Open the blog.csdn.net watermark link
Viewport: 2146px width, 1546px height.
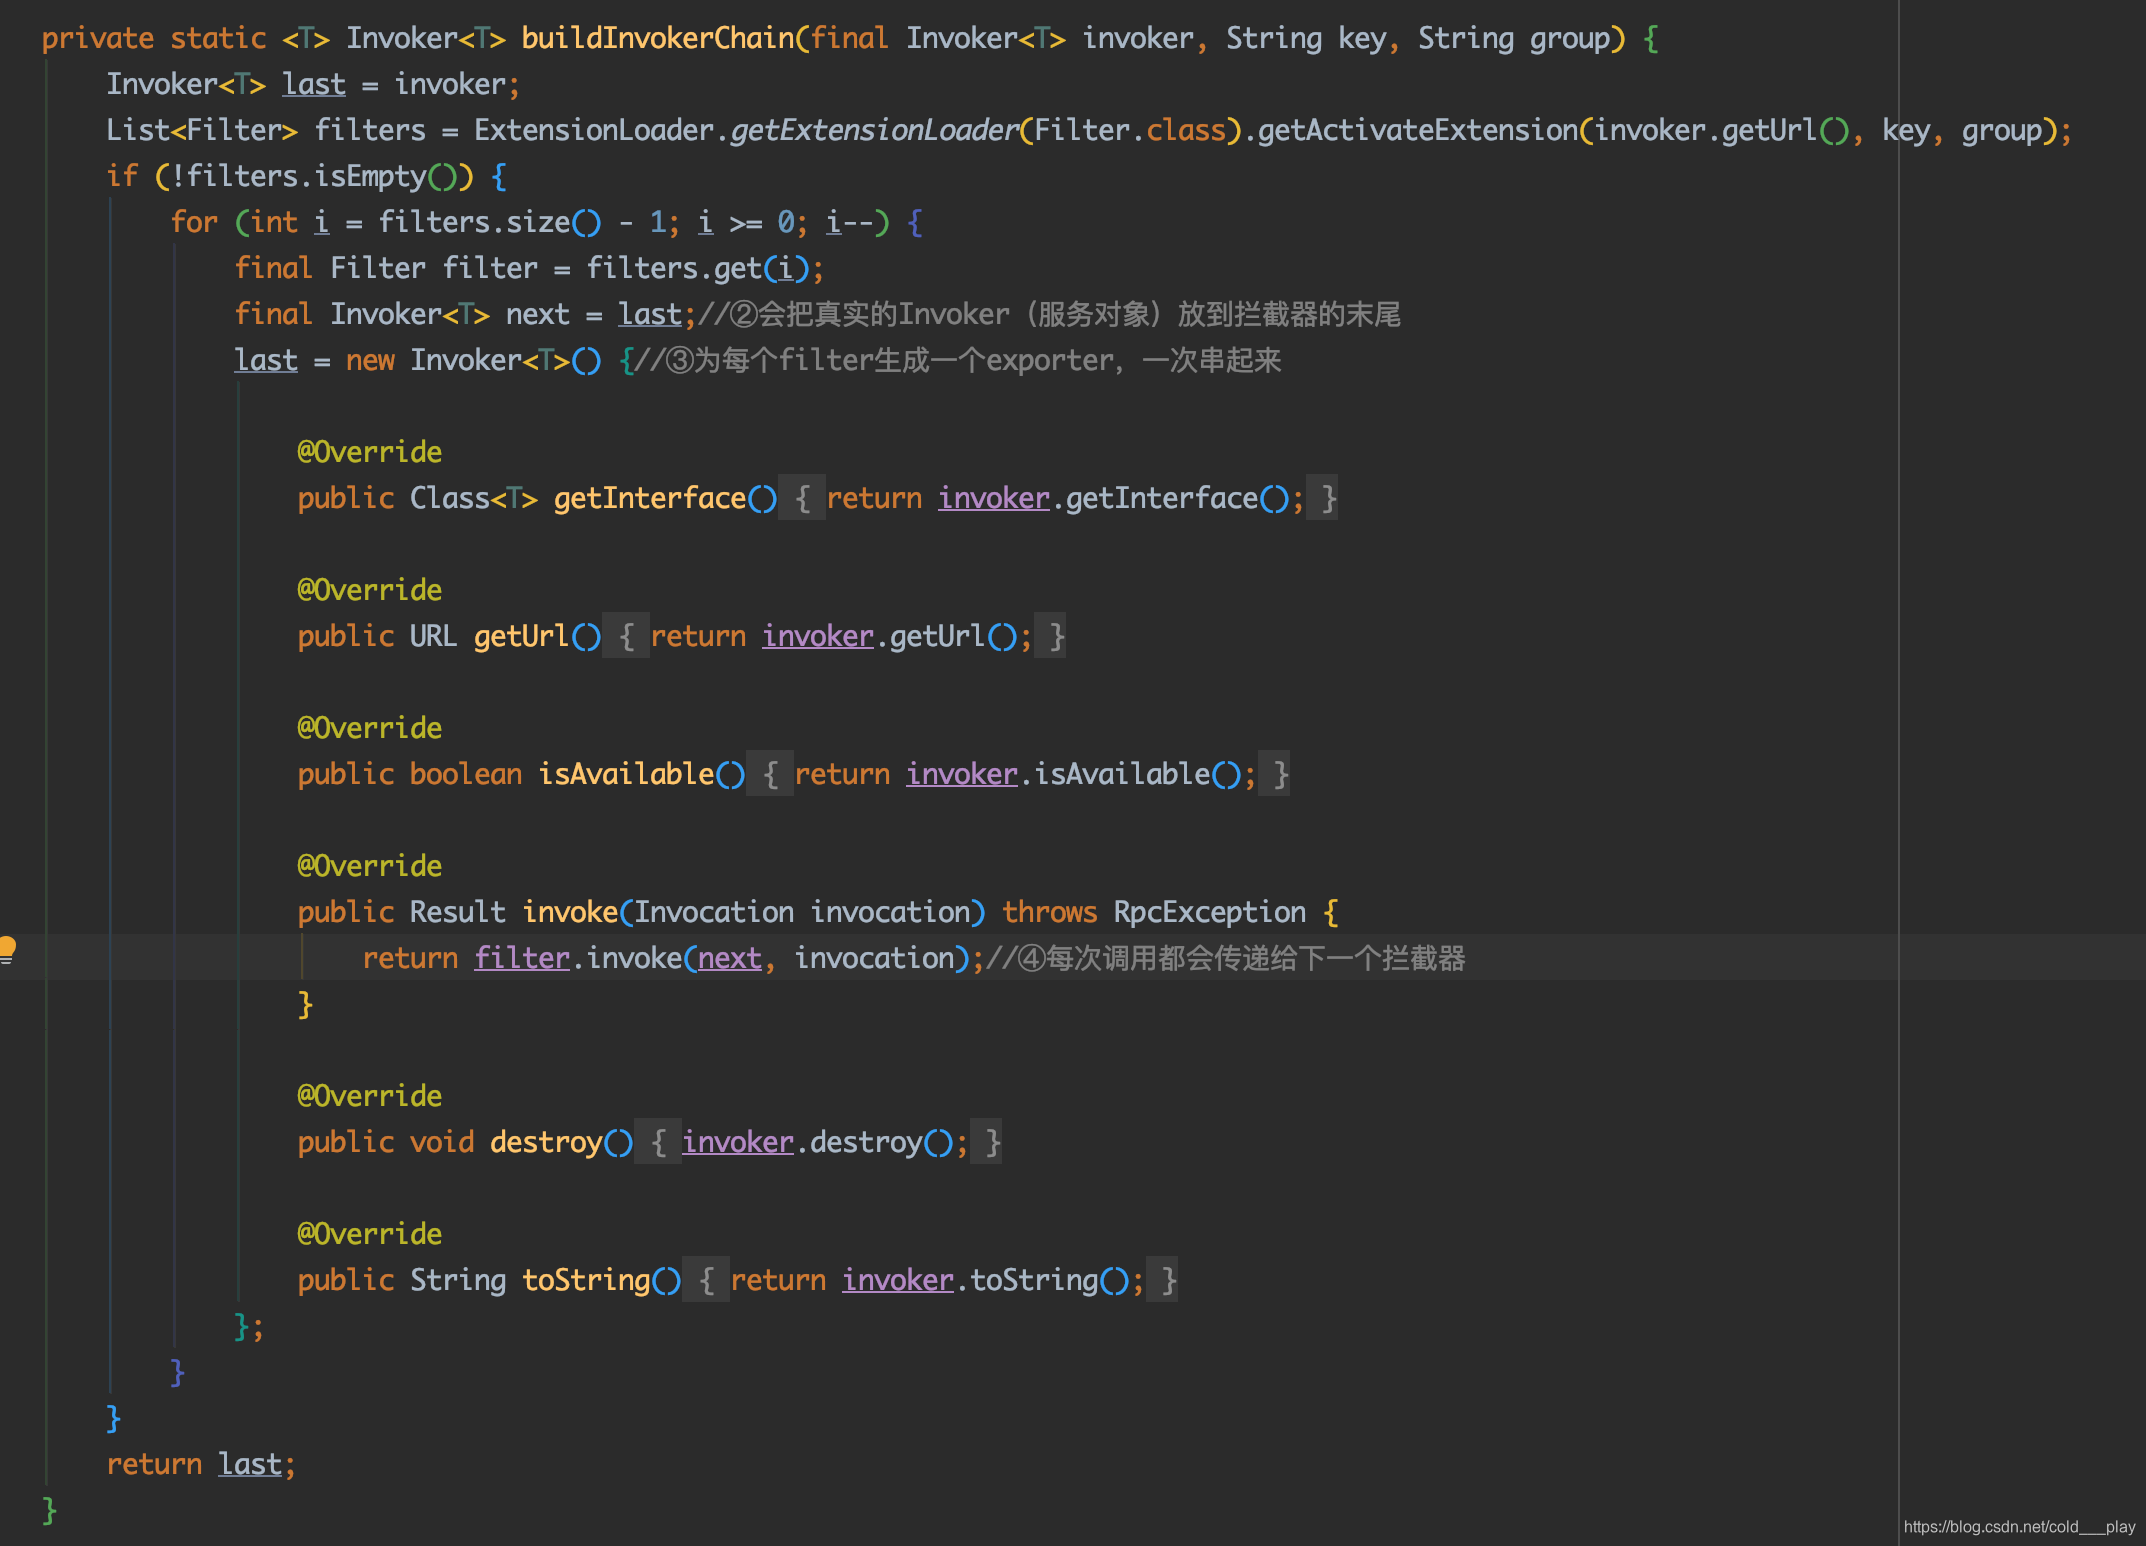tap(2019, 1527)
